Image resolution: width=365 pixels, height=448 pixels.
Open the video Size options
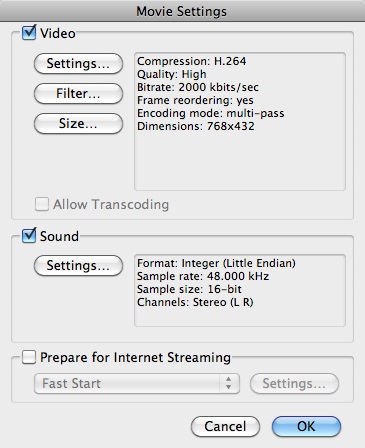tap(78, 123)
